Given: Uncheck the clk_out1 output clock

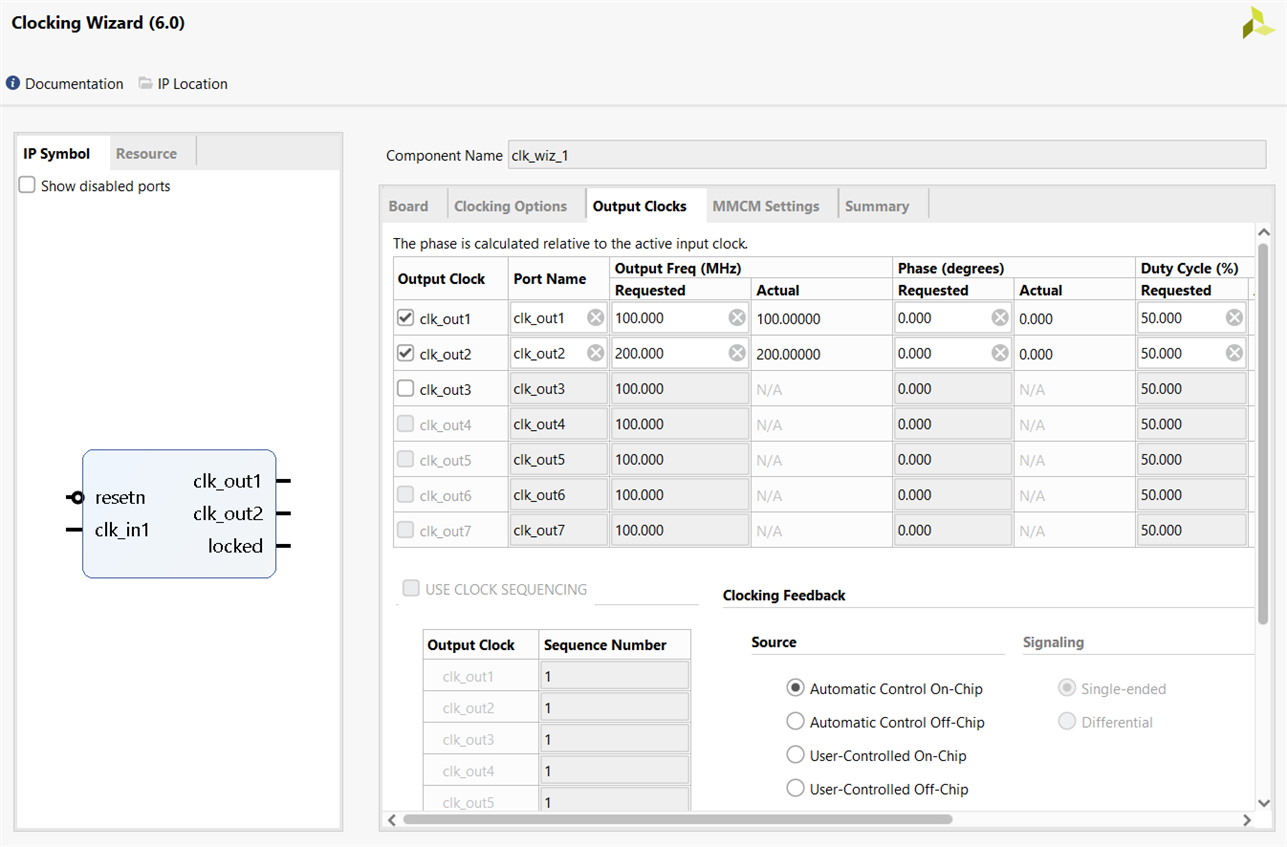Looking at the screenshot, I should coord(406,318).
